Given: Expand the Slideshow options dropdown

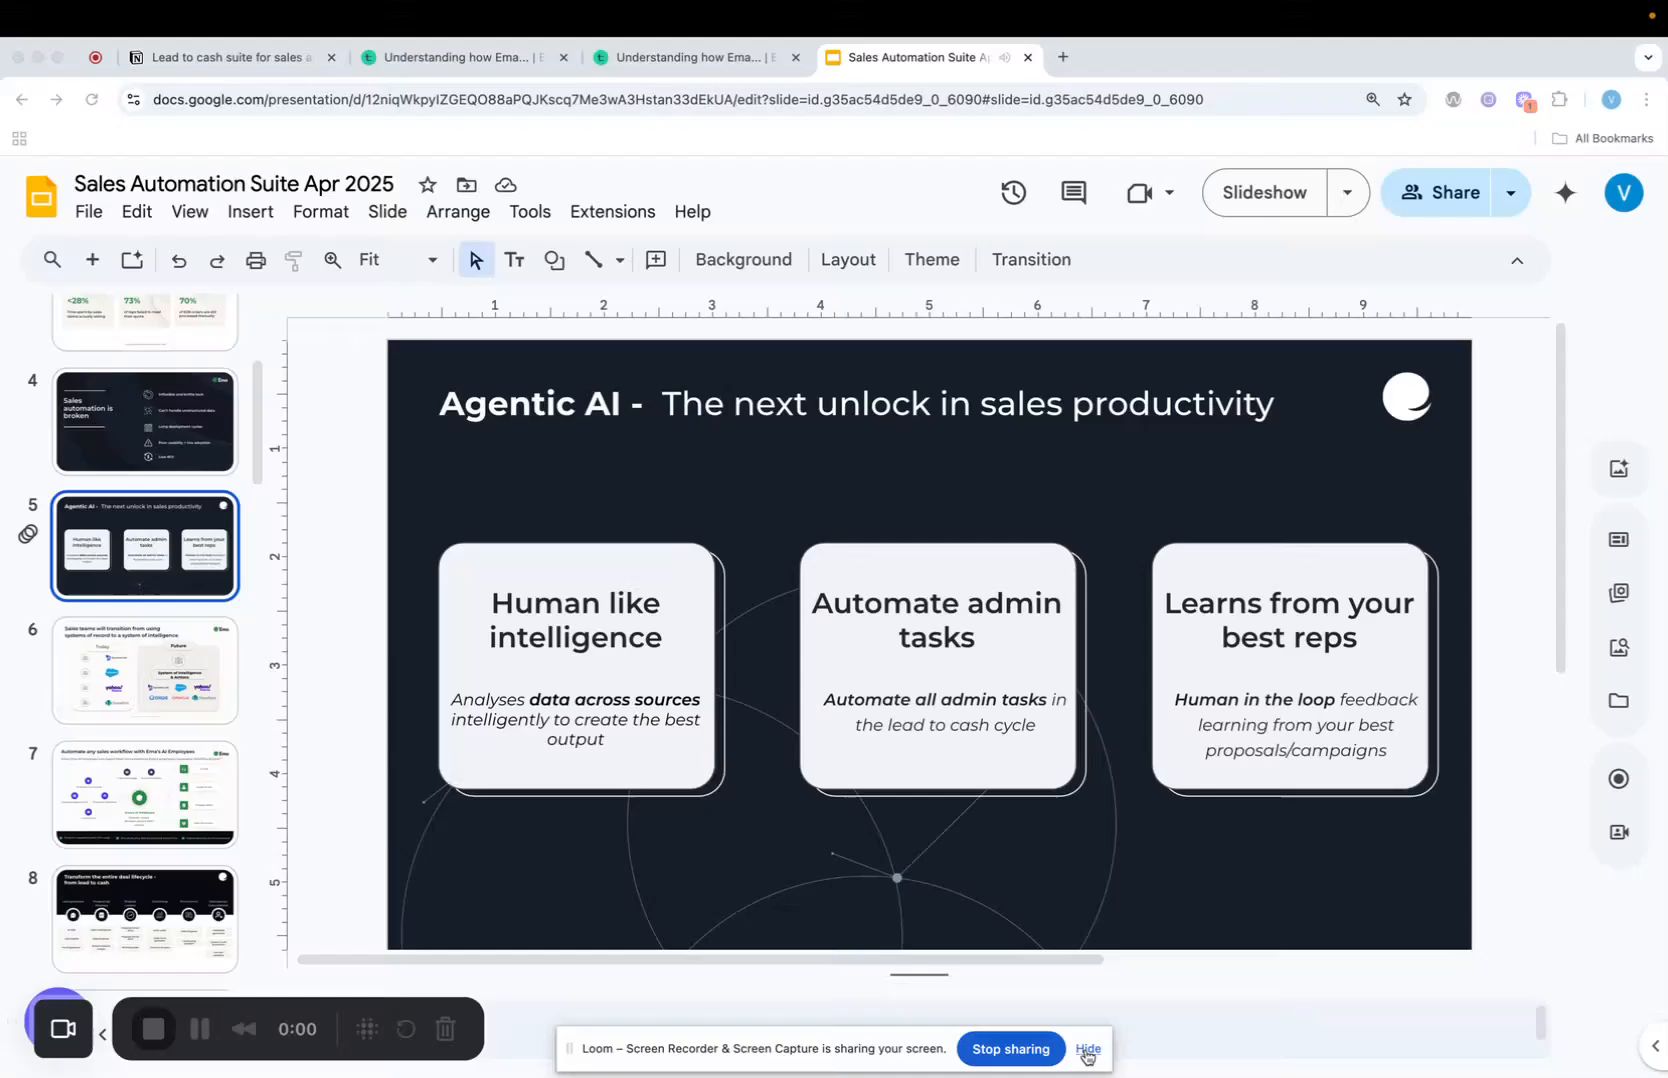Looking at the screenshot, I should [x=1346, y=192].
